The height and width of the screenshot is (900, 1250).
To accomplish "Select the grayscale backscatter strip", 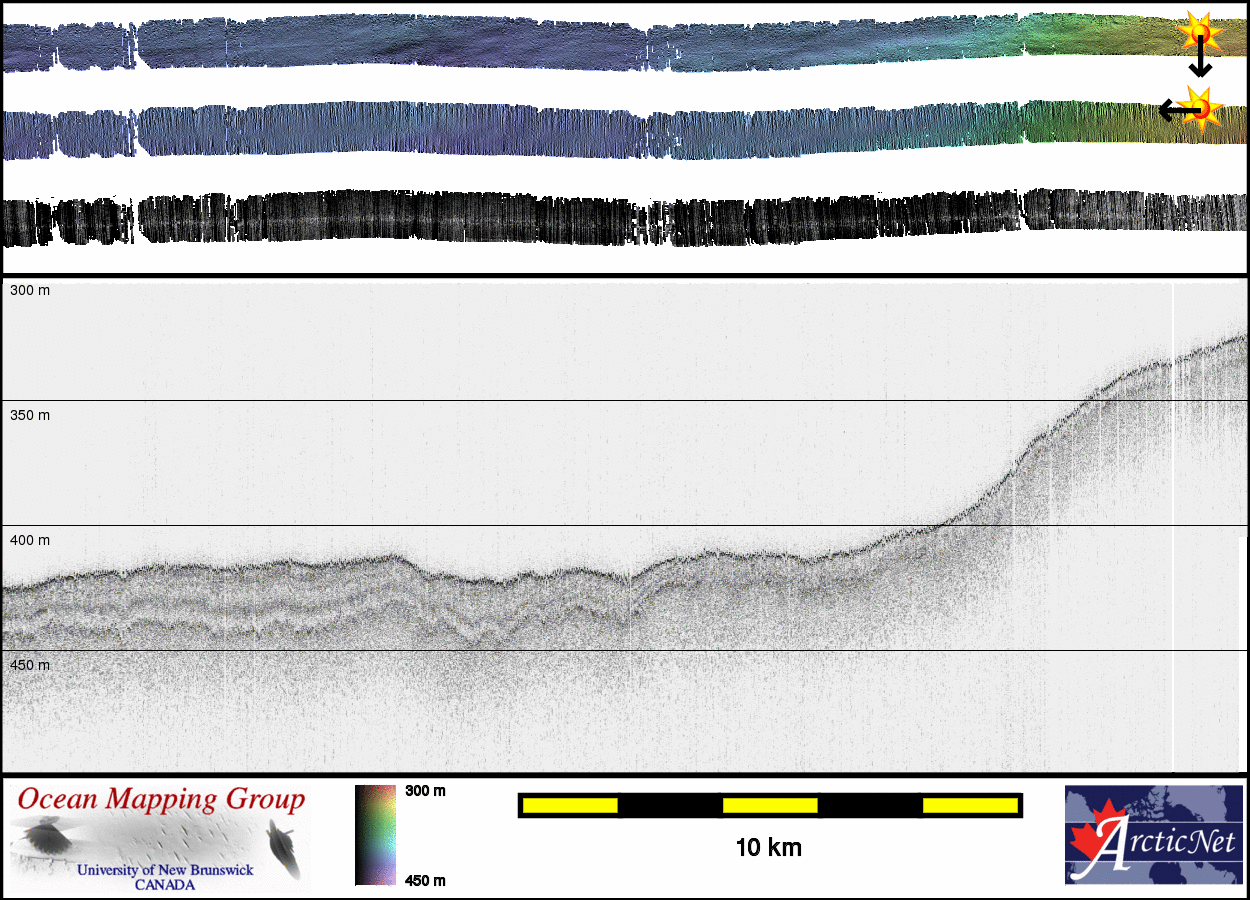I will point(600,217).
